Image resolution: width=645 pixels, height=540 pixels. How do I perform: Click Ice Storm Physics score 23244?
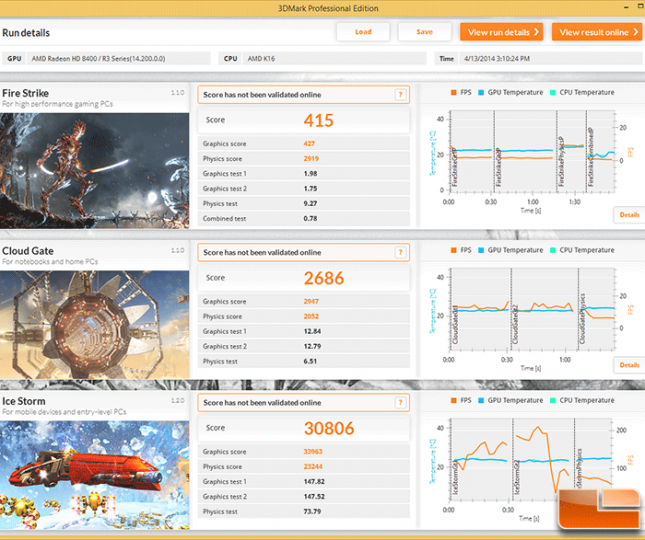click(313, 466)
